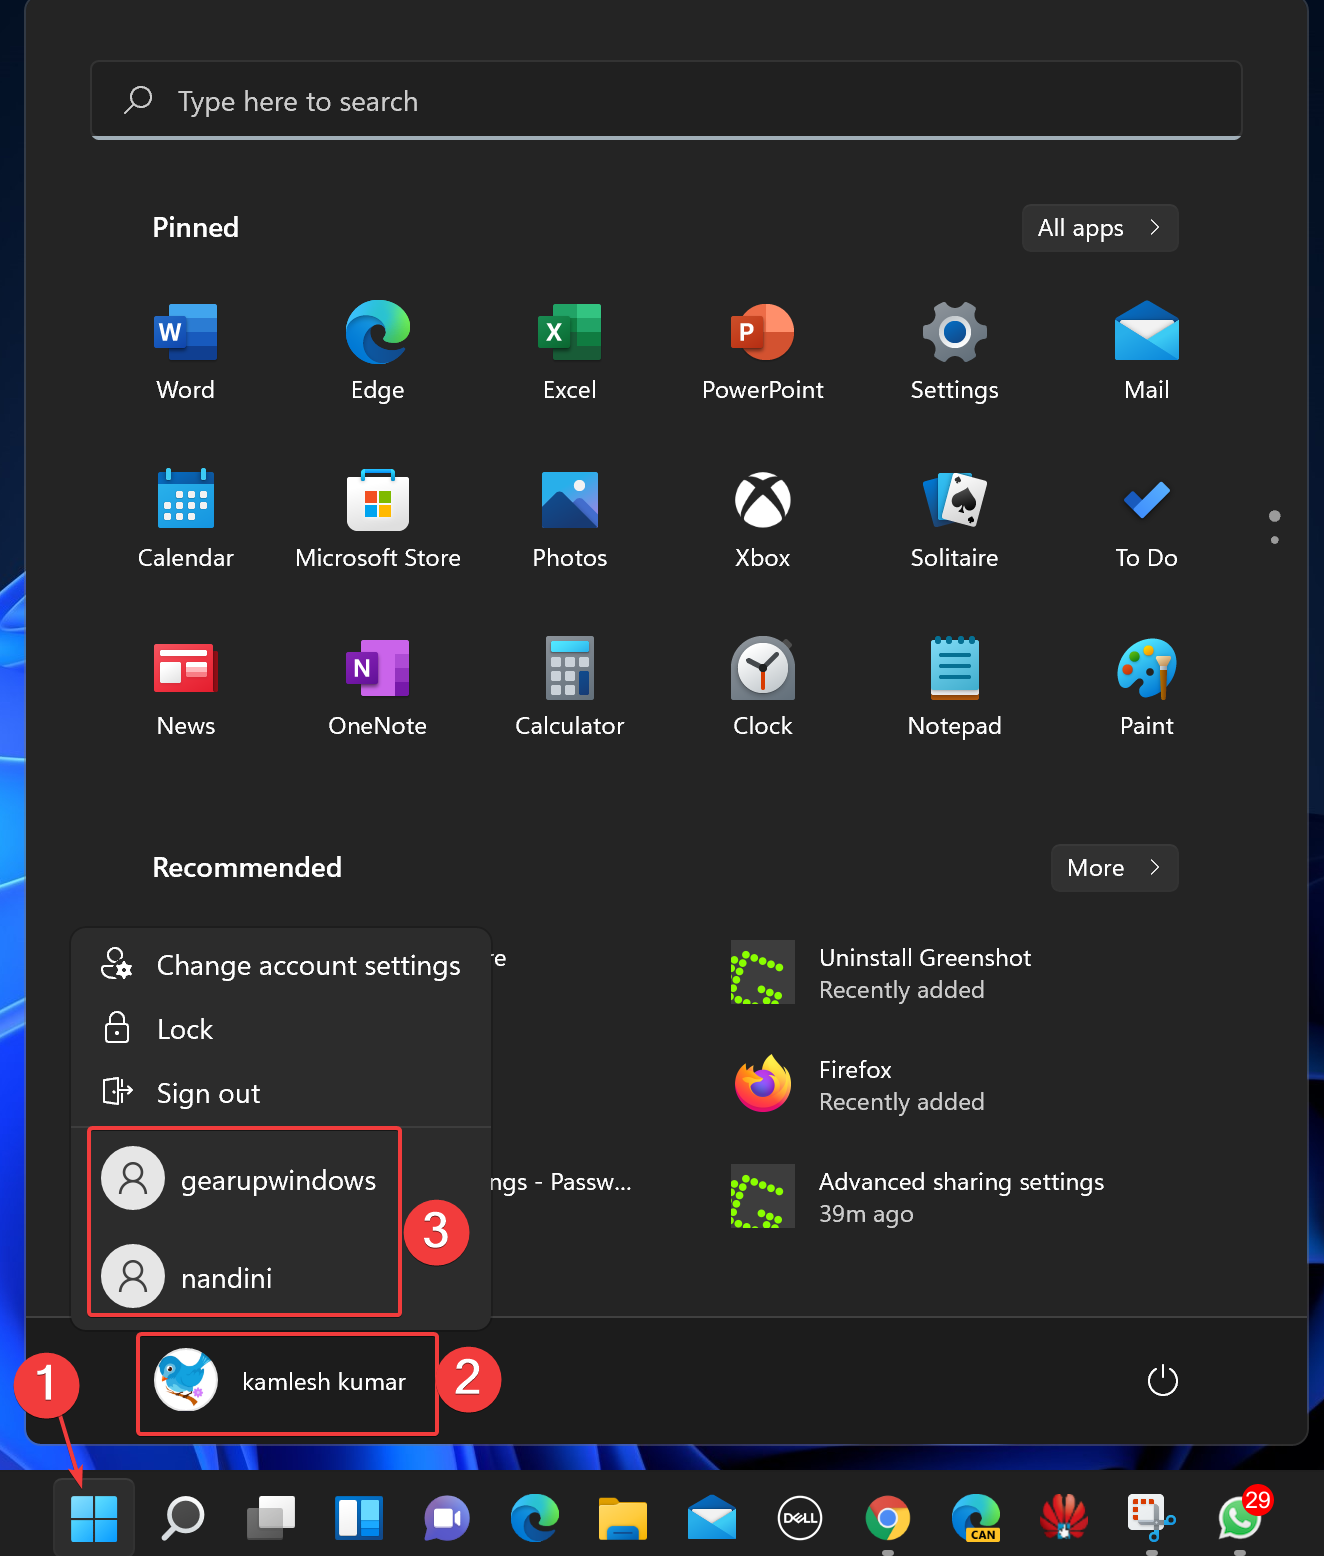Click the power button in Start menu
Viewport: 1324px width, 1556px height.
tap(1163, 1381)
